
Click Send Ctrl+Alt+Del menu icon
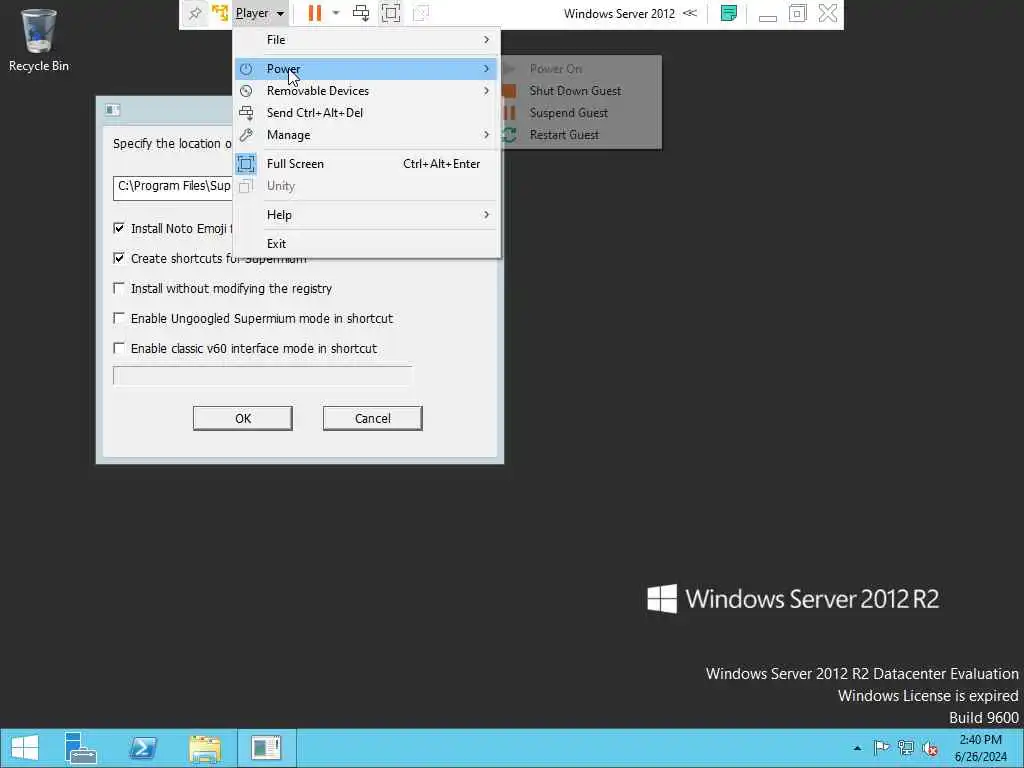(x=246, y=113)
